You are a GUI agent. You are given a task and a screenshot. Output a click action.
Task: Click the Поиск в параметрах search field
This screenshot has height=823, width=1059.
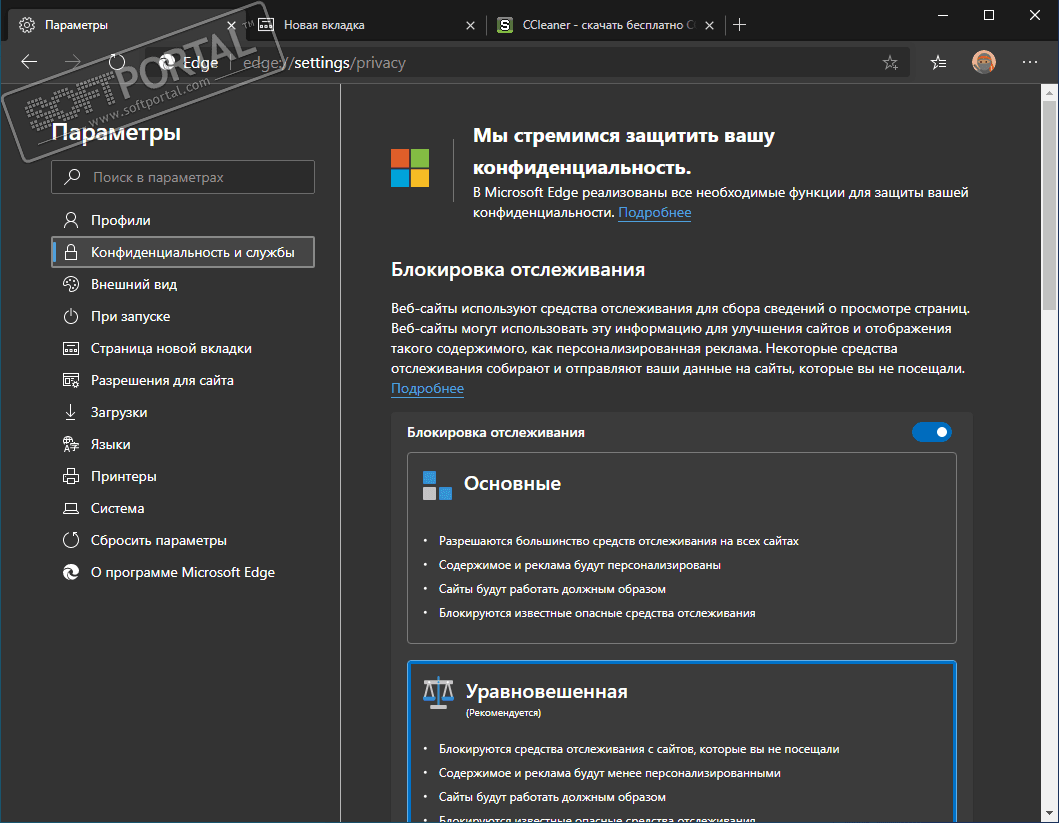(x=183, y=177)
